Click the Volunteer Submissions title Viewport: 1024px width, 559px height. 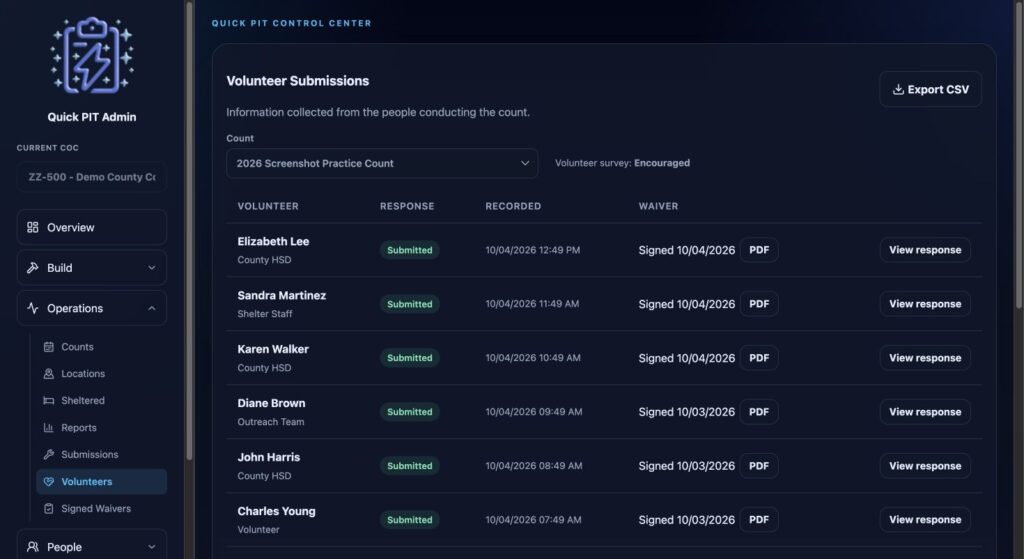point(298,81)
